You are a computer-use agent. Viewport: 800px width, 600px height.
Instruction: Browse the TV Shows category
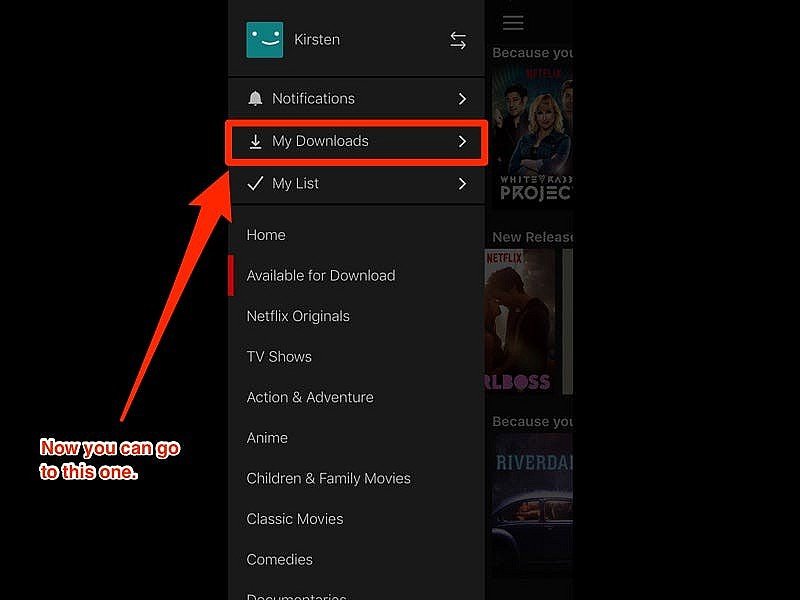point(279,357)
